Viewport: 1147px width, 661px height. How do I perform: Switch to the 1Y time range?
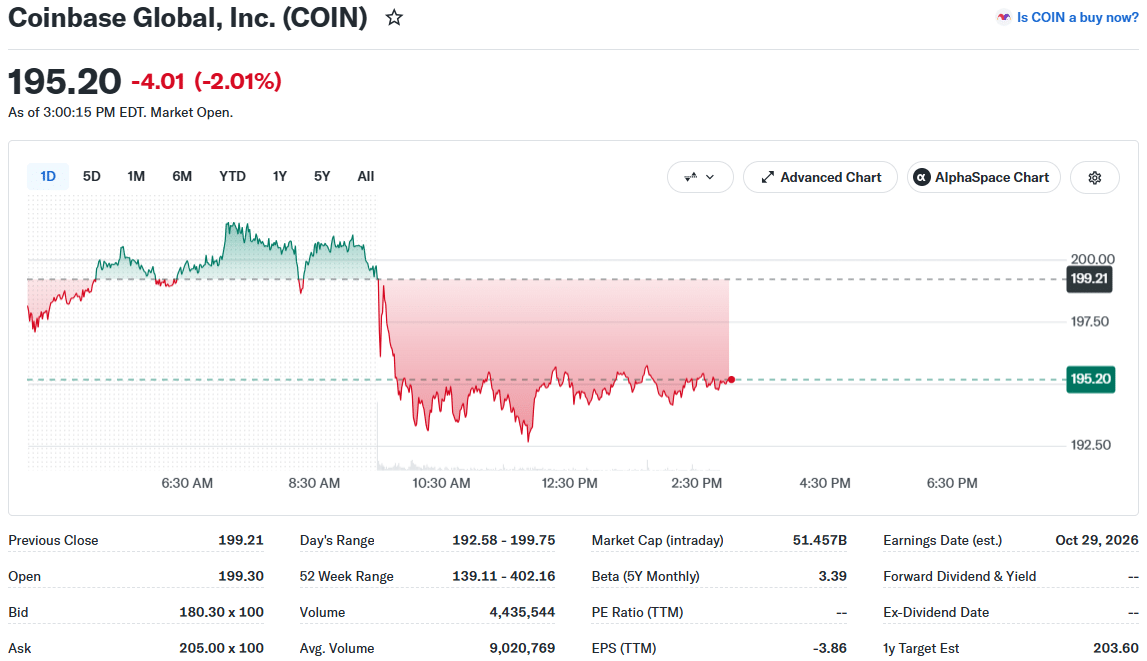point(279,176)
